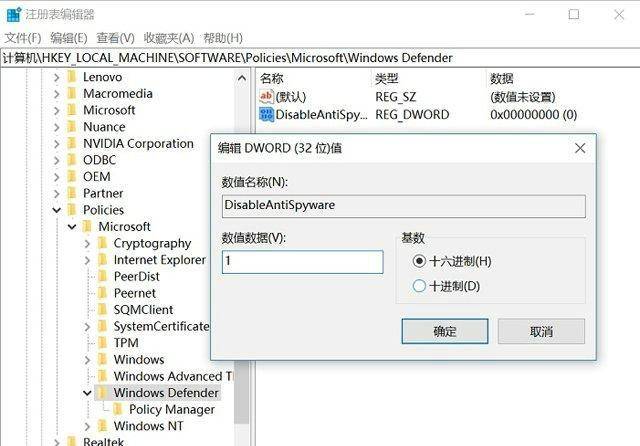640x446 pixels.
Task: Click the Cryptography folder icon
Action: pyautogui.click(x=102, y=243)
